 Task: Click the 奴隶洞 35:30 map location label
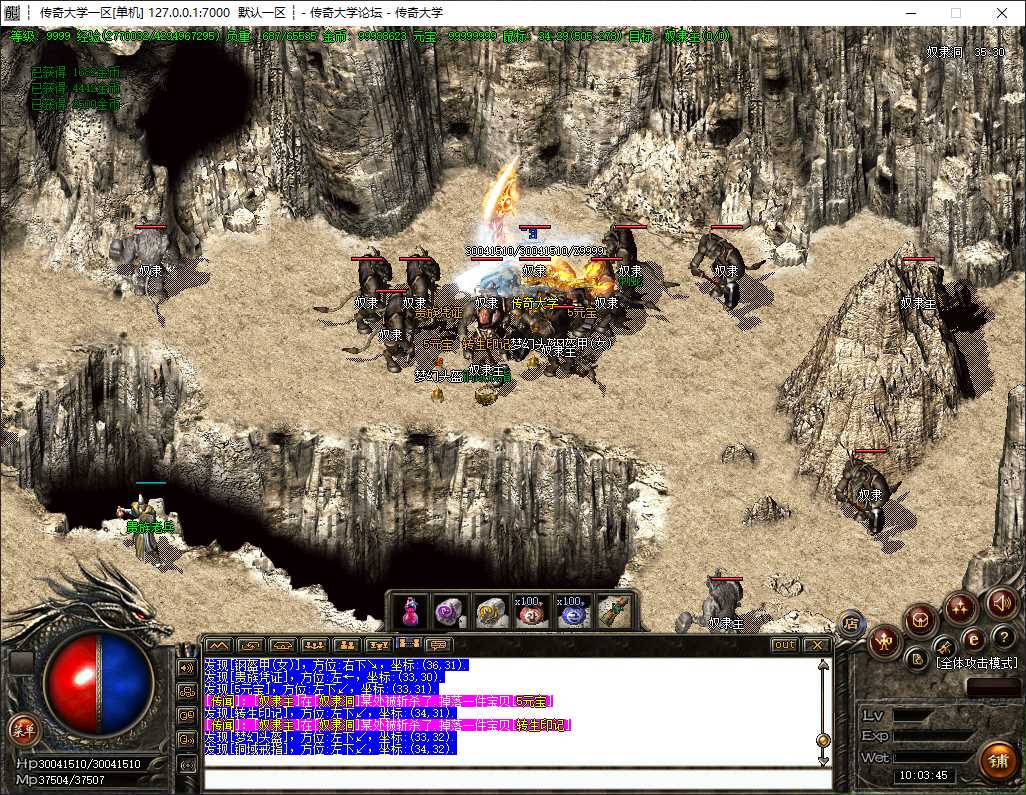965,52
